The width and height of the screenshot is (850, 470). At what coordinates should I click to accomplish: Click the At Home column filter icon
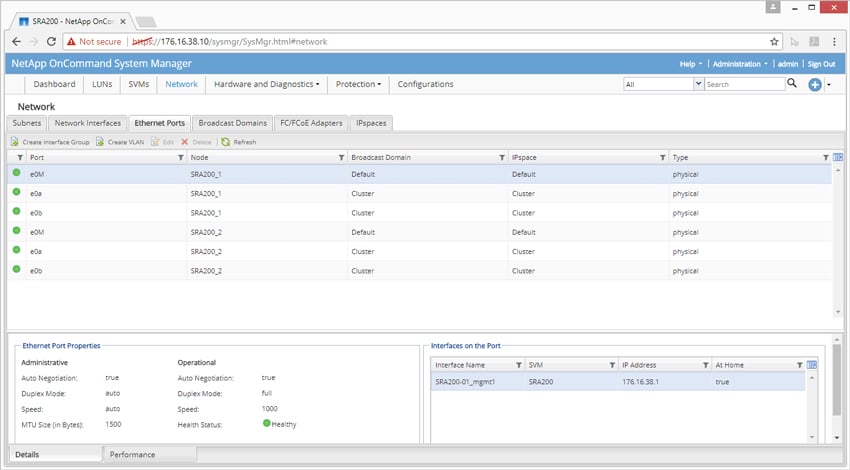[800, 365]
